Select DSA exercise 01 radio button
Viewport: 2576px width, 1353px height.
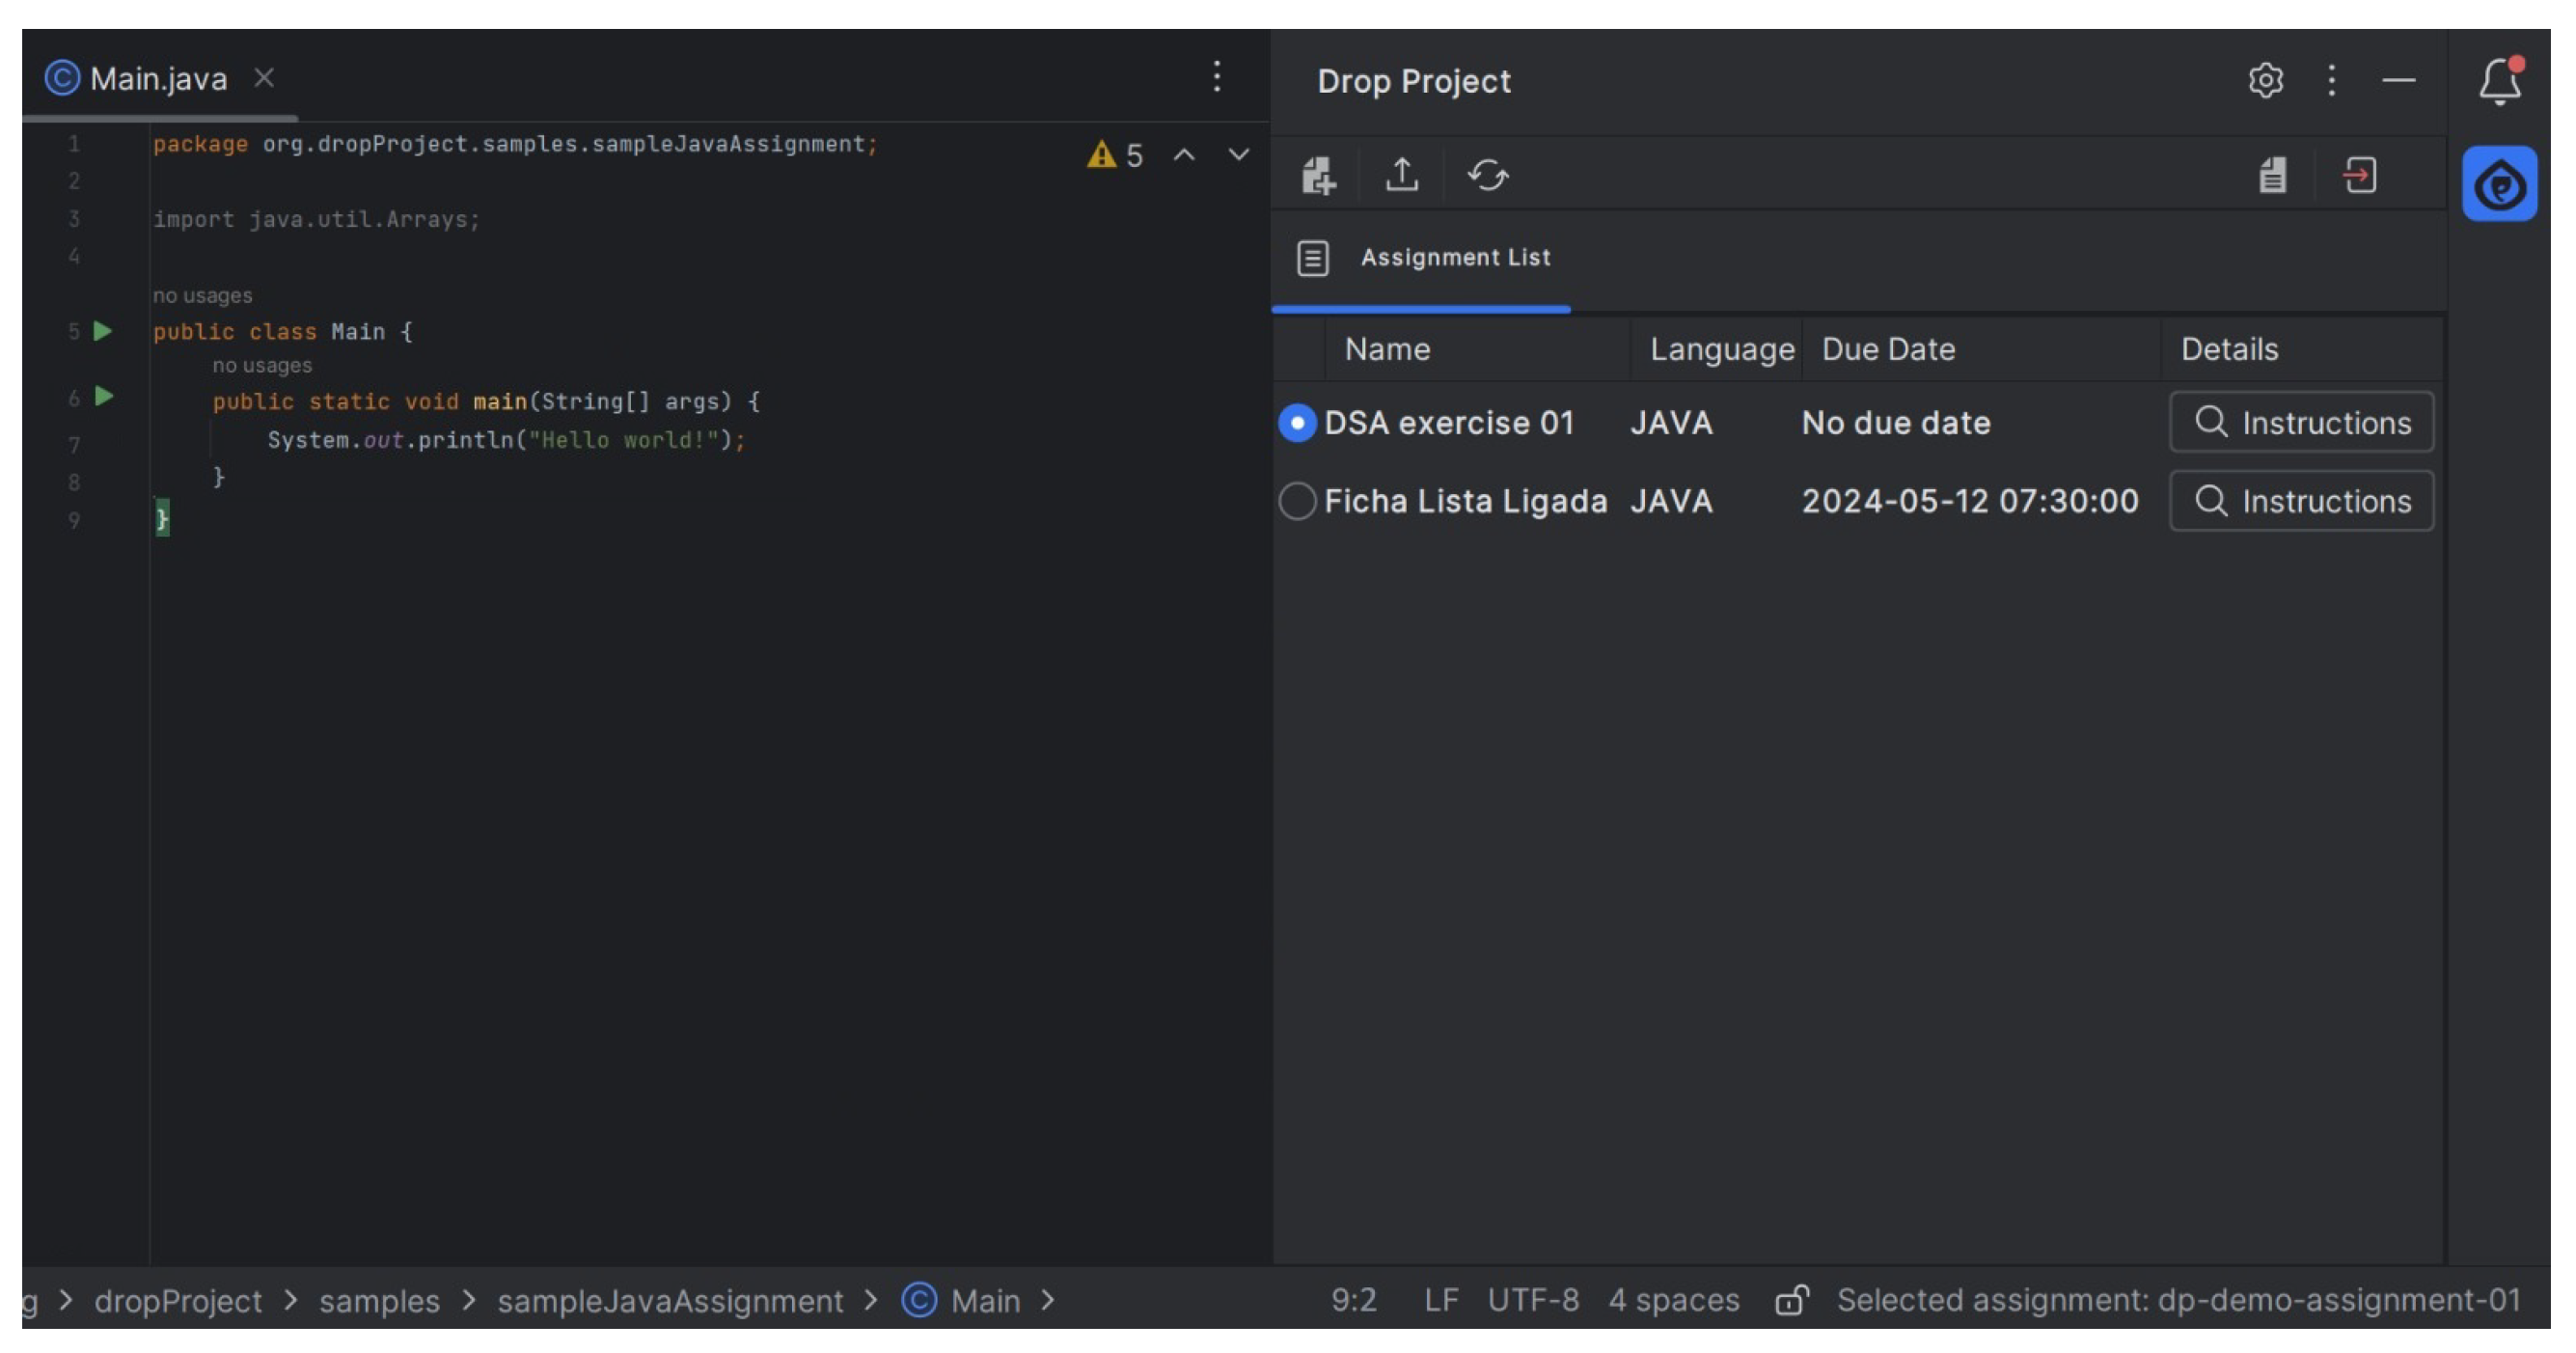click(1297, 423)
